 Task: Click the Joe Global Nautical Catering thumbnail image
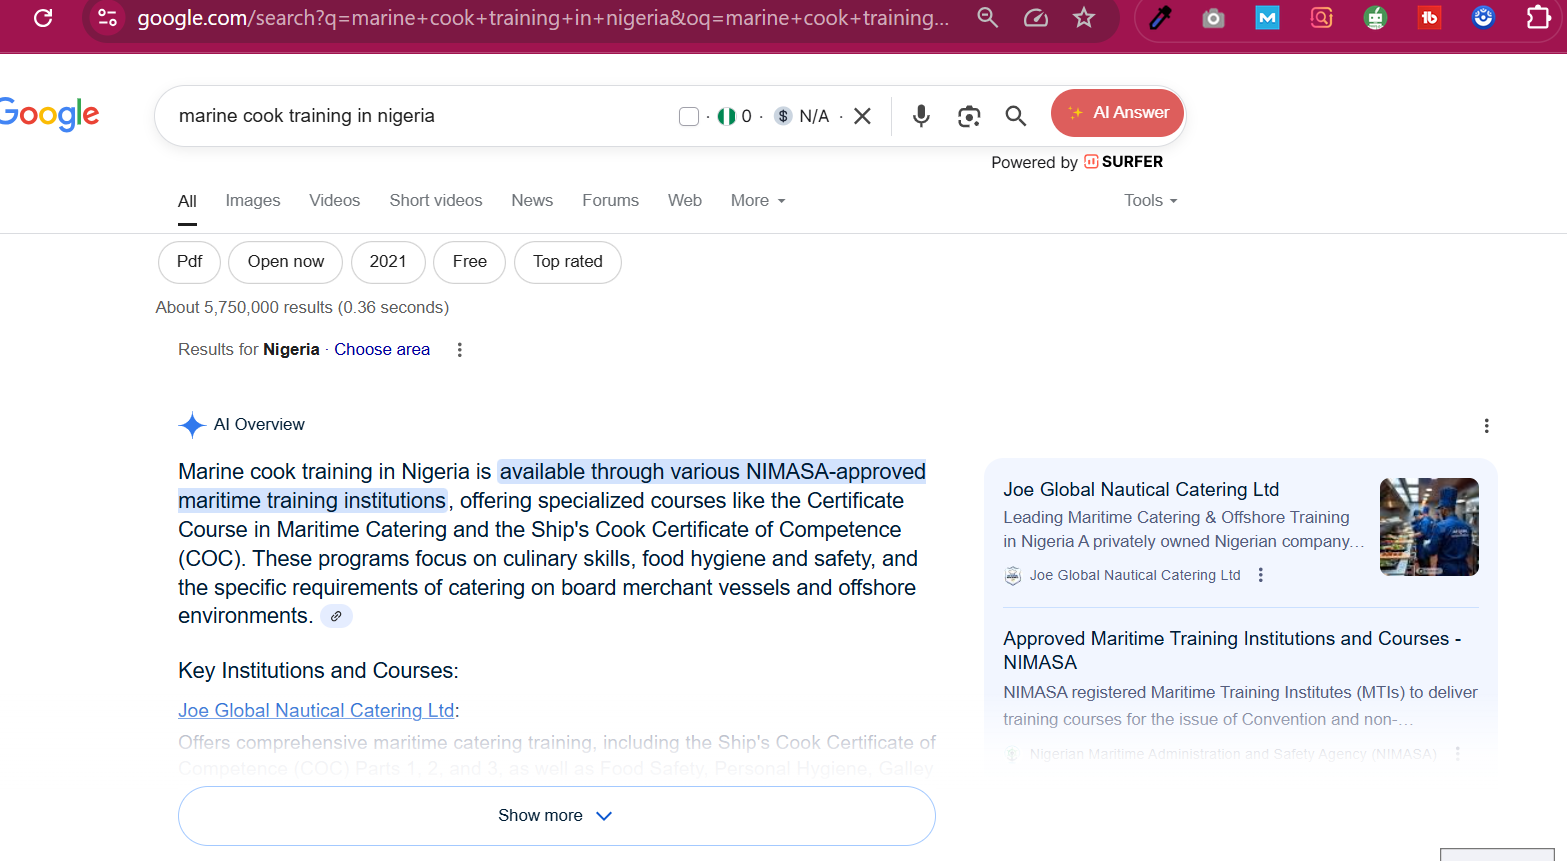tap(1428, 527)
